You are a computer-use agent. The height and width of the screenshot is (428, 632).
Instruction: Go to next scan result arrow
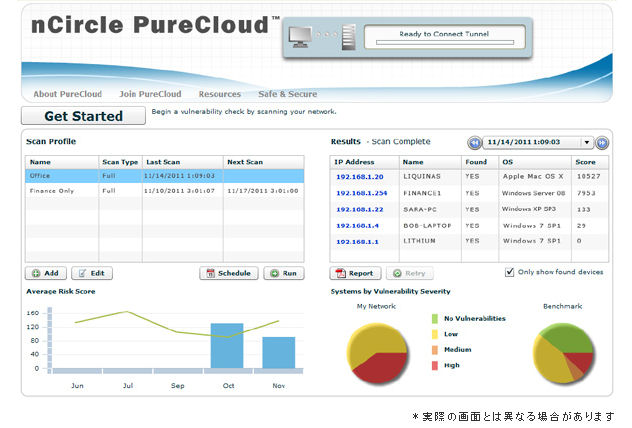point(602,143)
